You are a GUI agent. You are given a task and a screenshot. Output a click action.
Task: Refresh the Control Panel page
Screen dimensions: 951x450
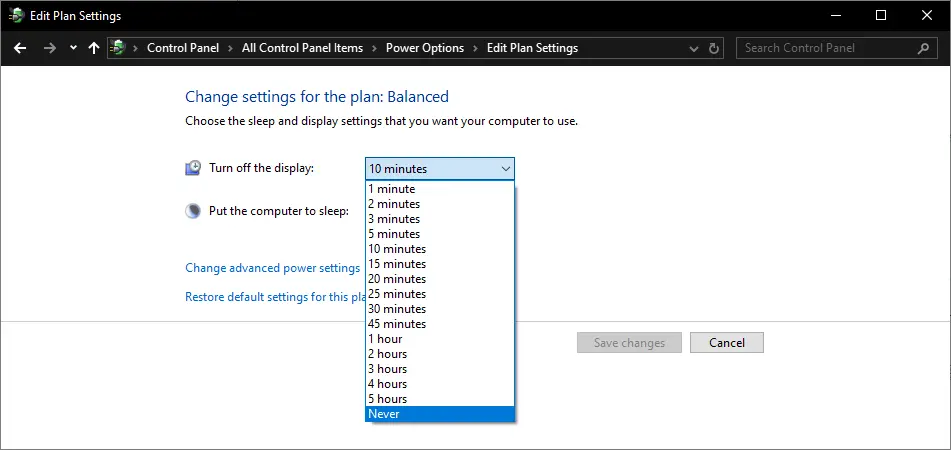(714, 49)
